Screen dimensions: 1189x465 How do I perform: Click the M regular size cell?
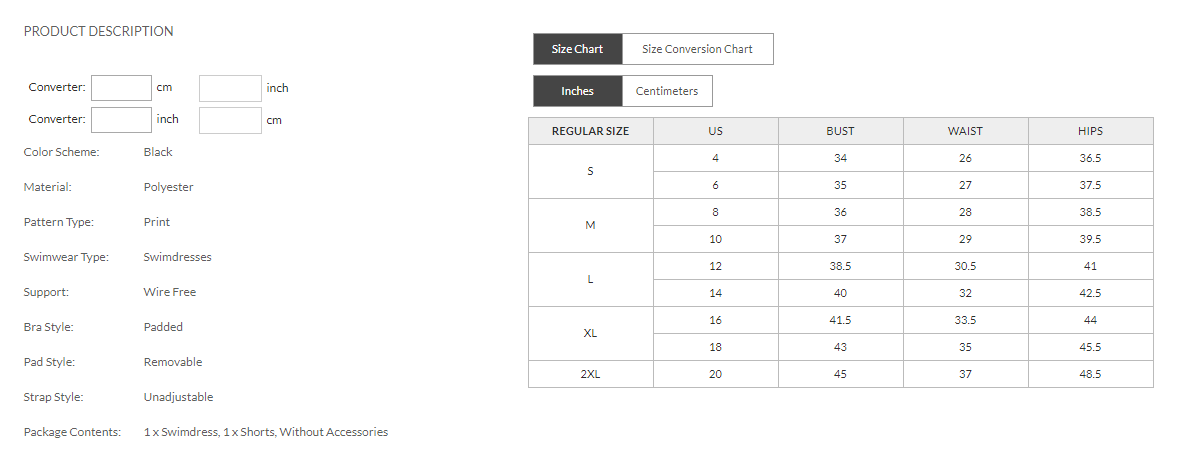(590, 225)
